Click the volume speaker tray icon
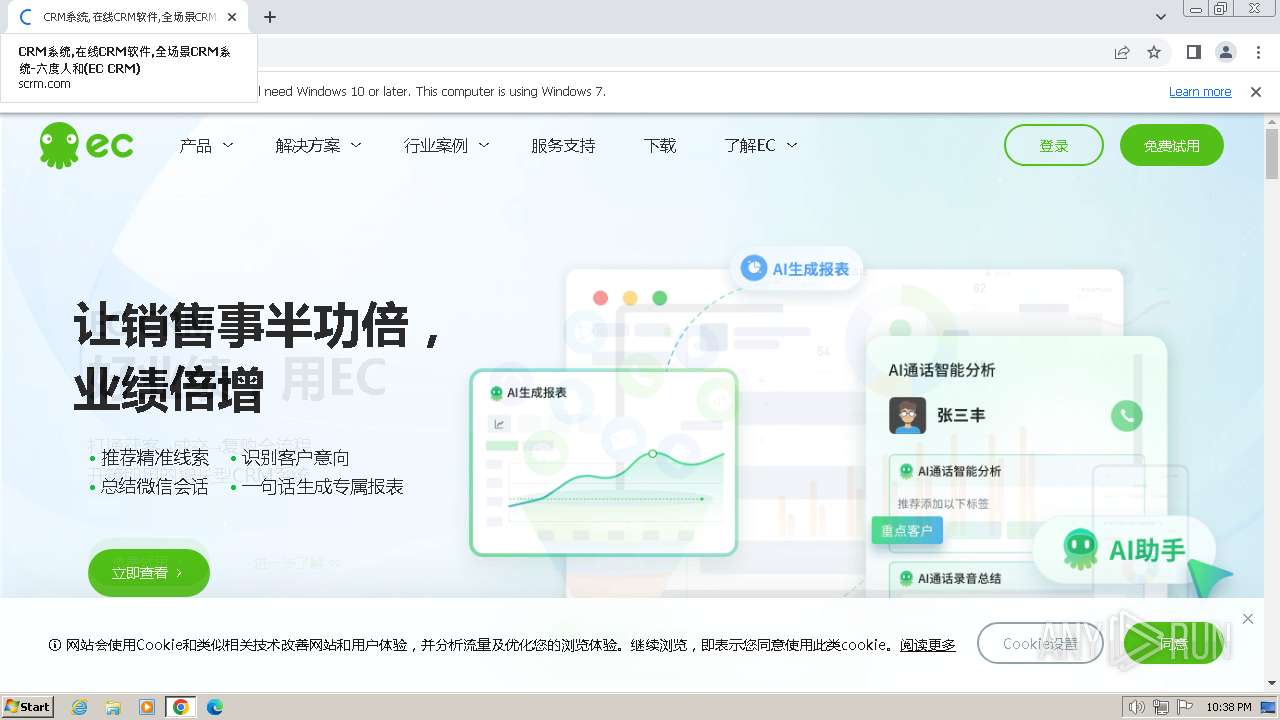Screen dimensions: 1280x720 (x=1137, y=707)
